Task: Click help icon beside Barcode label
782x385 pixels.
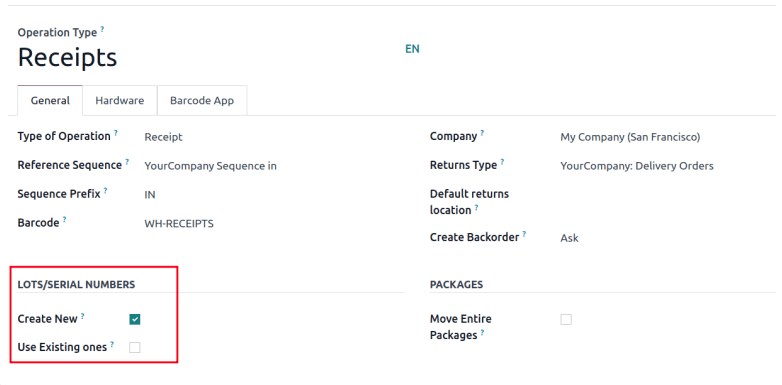Action: tap(65, 220)
